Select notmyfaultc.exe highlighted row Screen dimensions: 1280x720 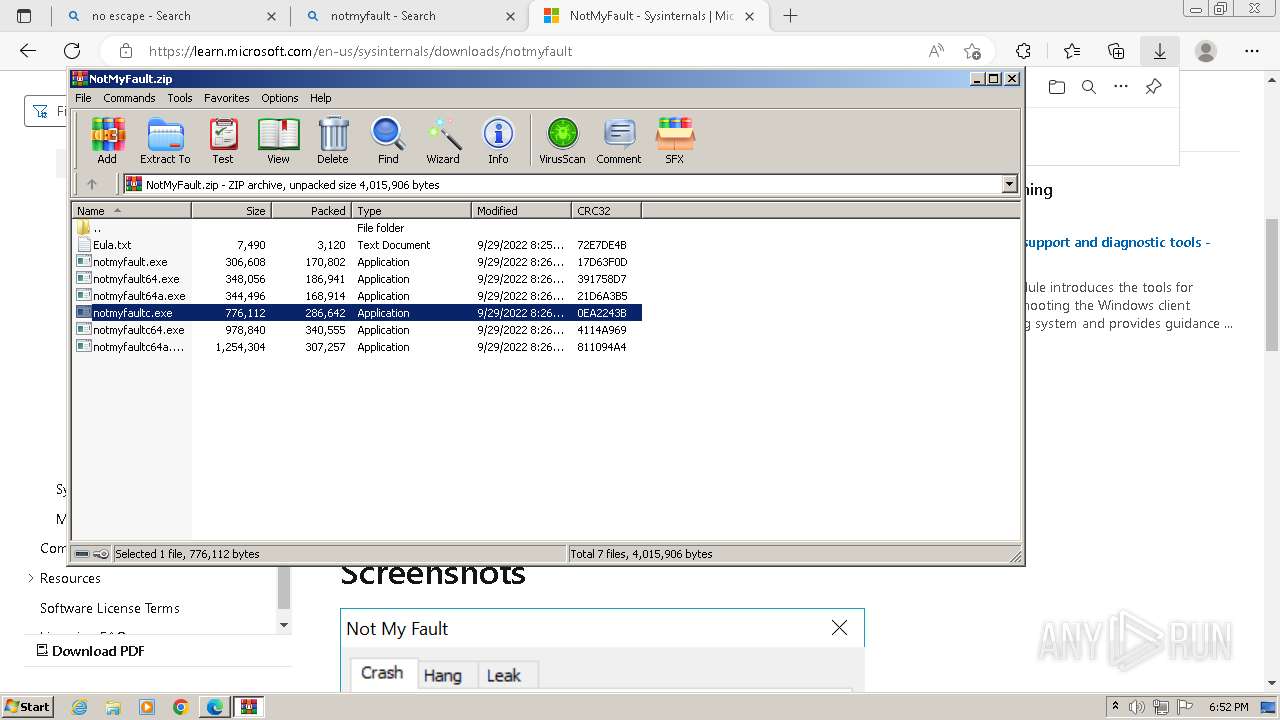pyautogui.click(x=357, y=313)
